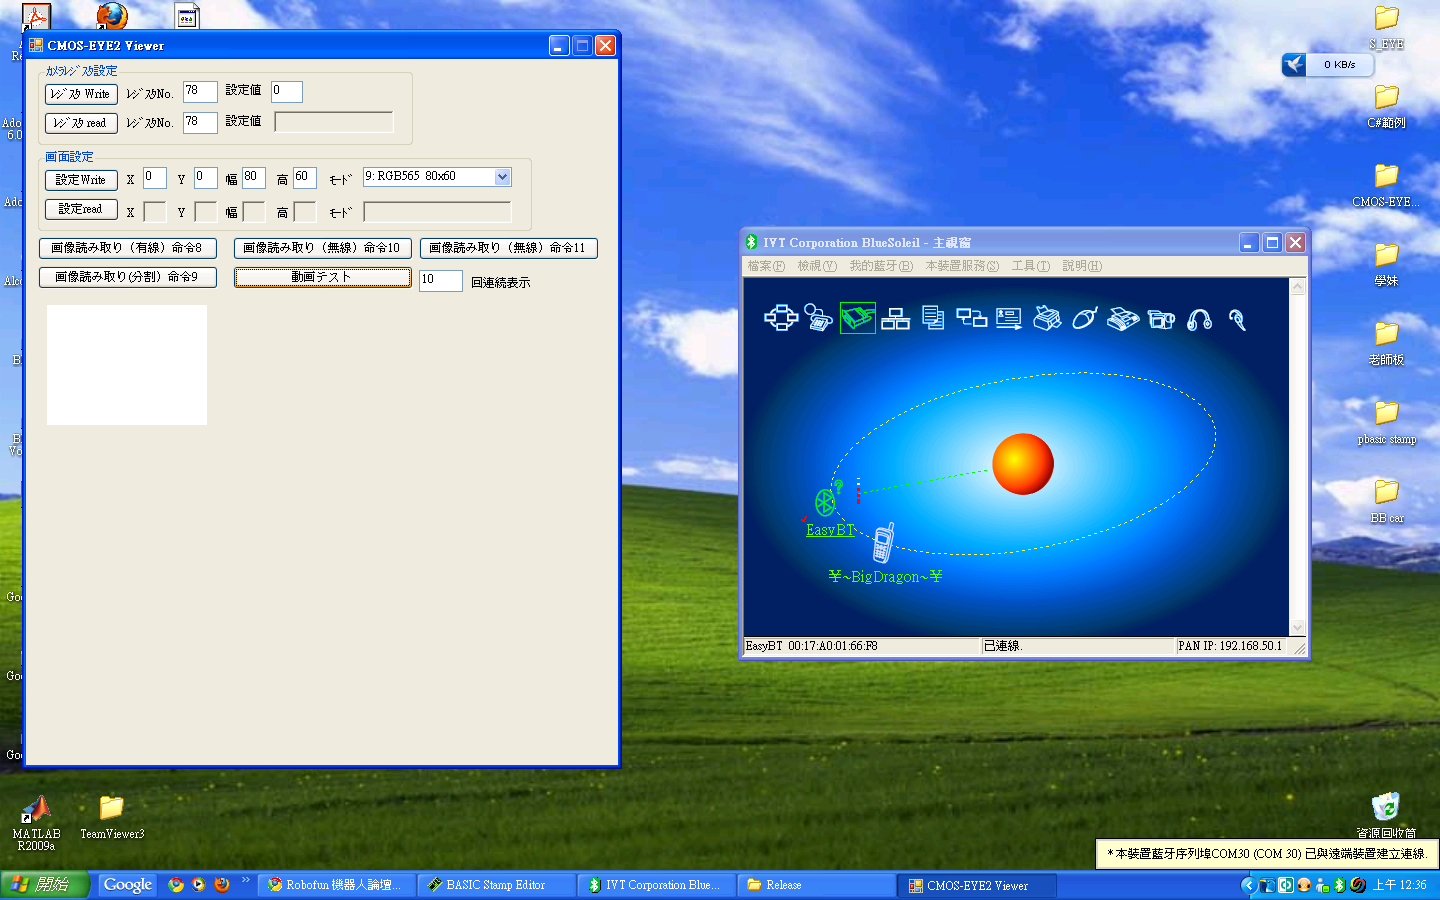Select the Bluetooth Printer service icon
1440x900 pixels.
click(x=1047, y=318)
